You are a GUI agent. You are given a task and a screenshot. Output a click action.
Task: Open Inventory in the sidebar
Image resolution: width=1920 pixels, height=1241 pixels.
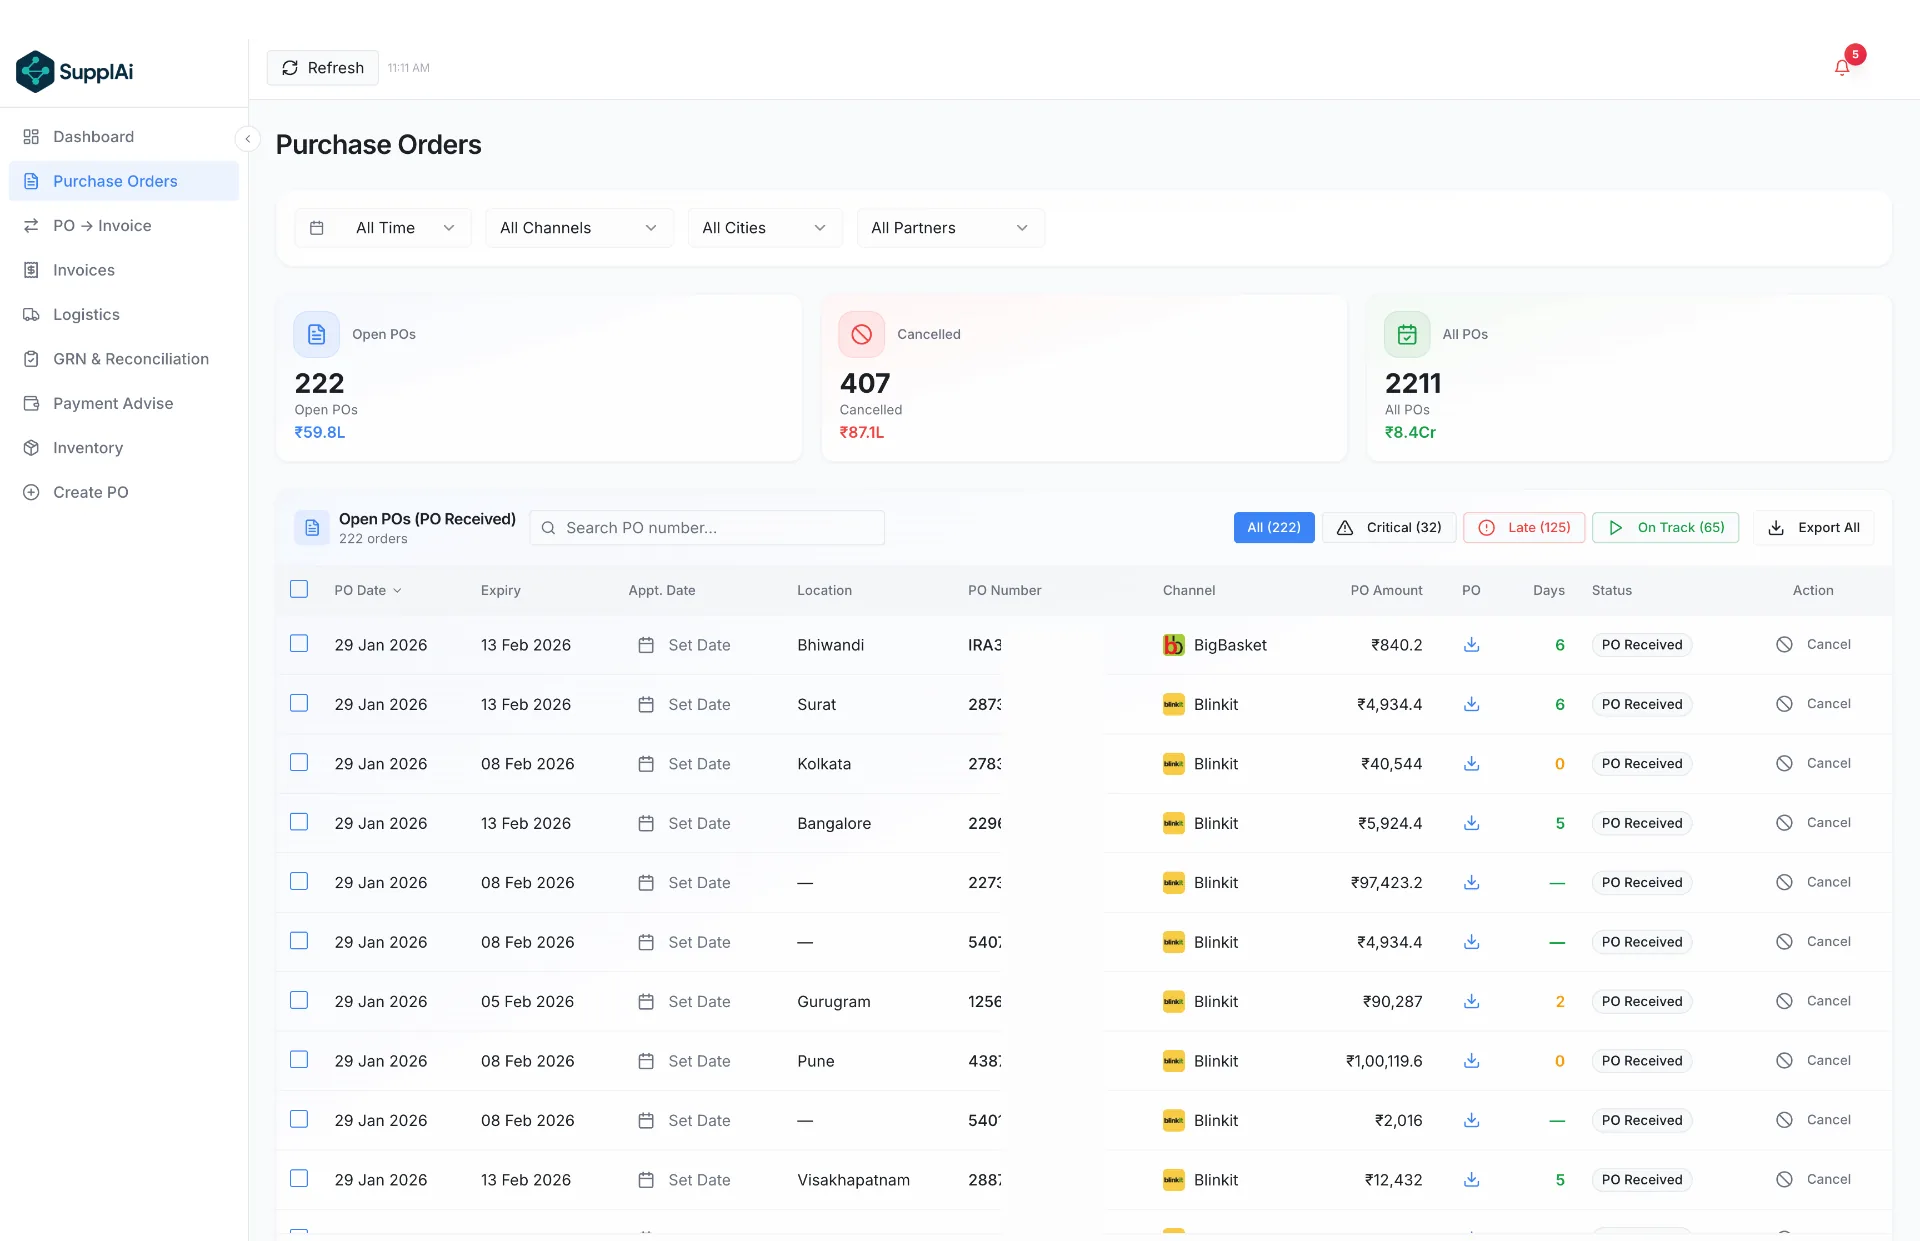click(124, 448)
